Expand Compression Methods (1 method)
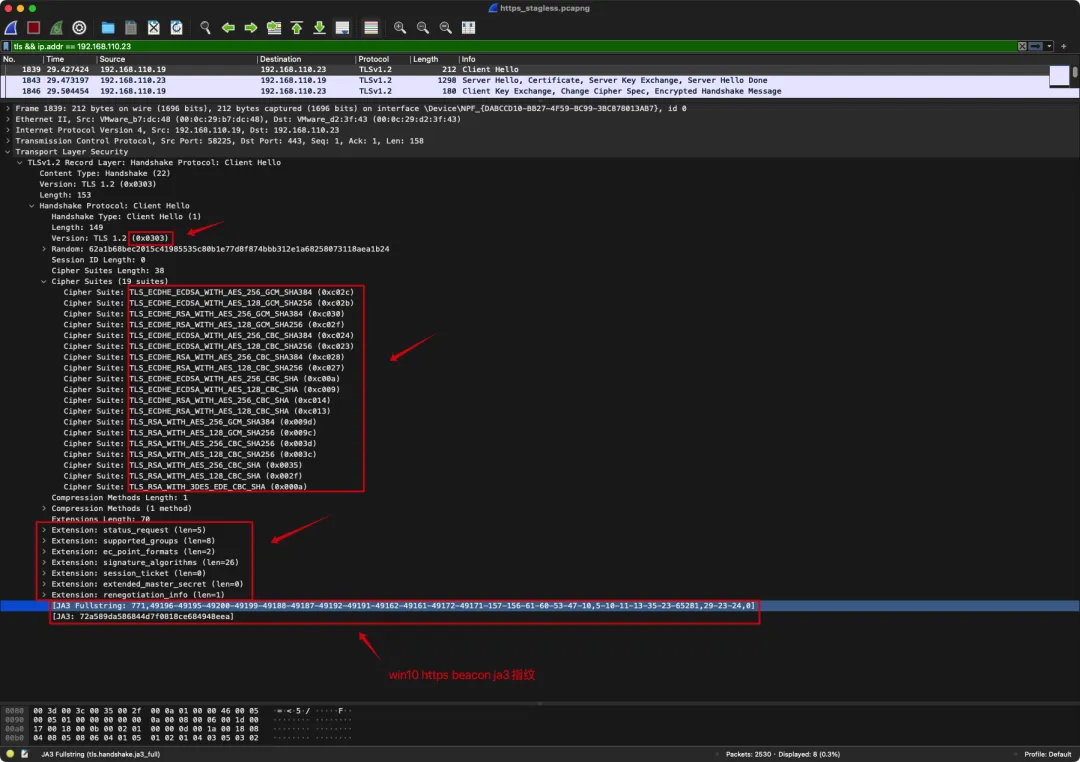1080x762 pixels. (44, 508)
